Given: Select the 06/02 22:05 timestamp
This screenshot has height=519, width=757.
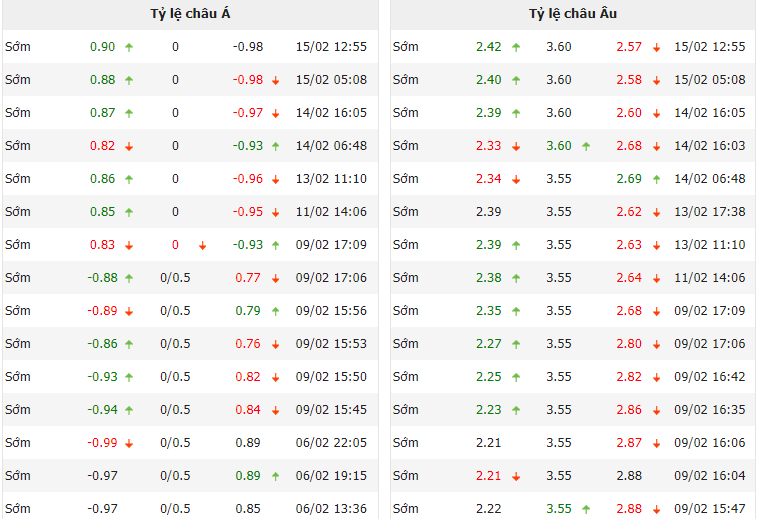Looking at the screenshot, I should pyautogui.click(x=331, y=443).
